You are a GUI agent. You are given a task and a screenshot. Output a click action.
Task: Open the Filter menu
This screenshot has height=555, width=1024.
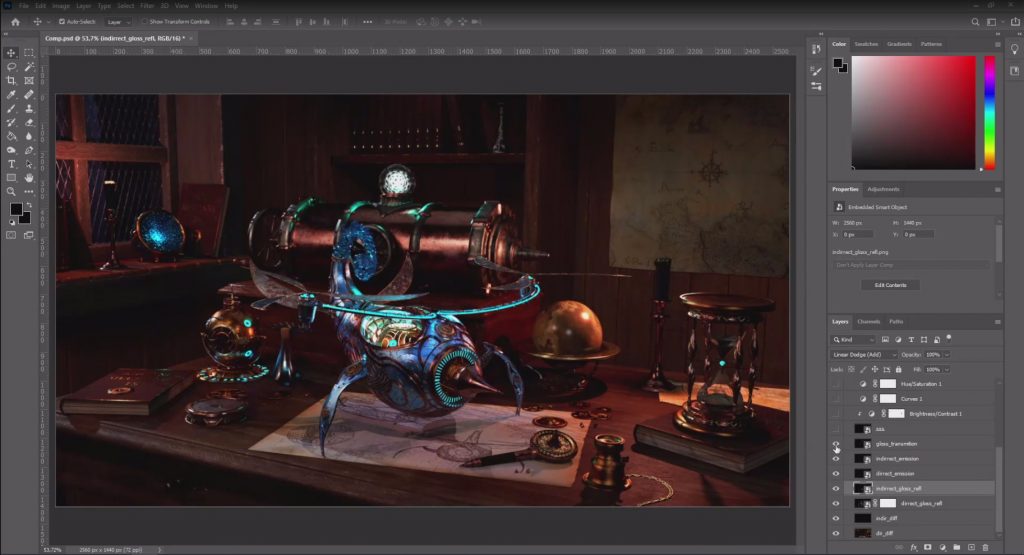click(147, 6)
